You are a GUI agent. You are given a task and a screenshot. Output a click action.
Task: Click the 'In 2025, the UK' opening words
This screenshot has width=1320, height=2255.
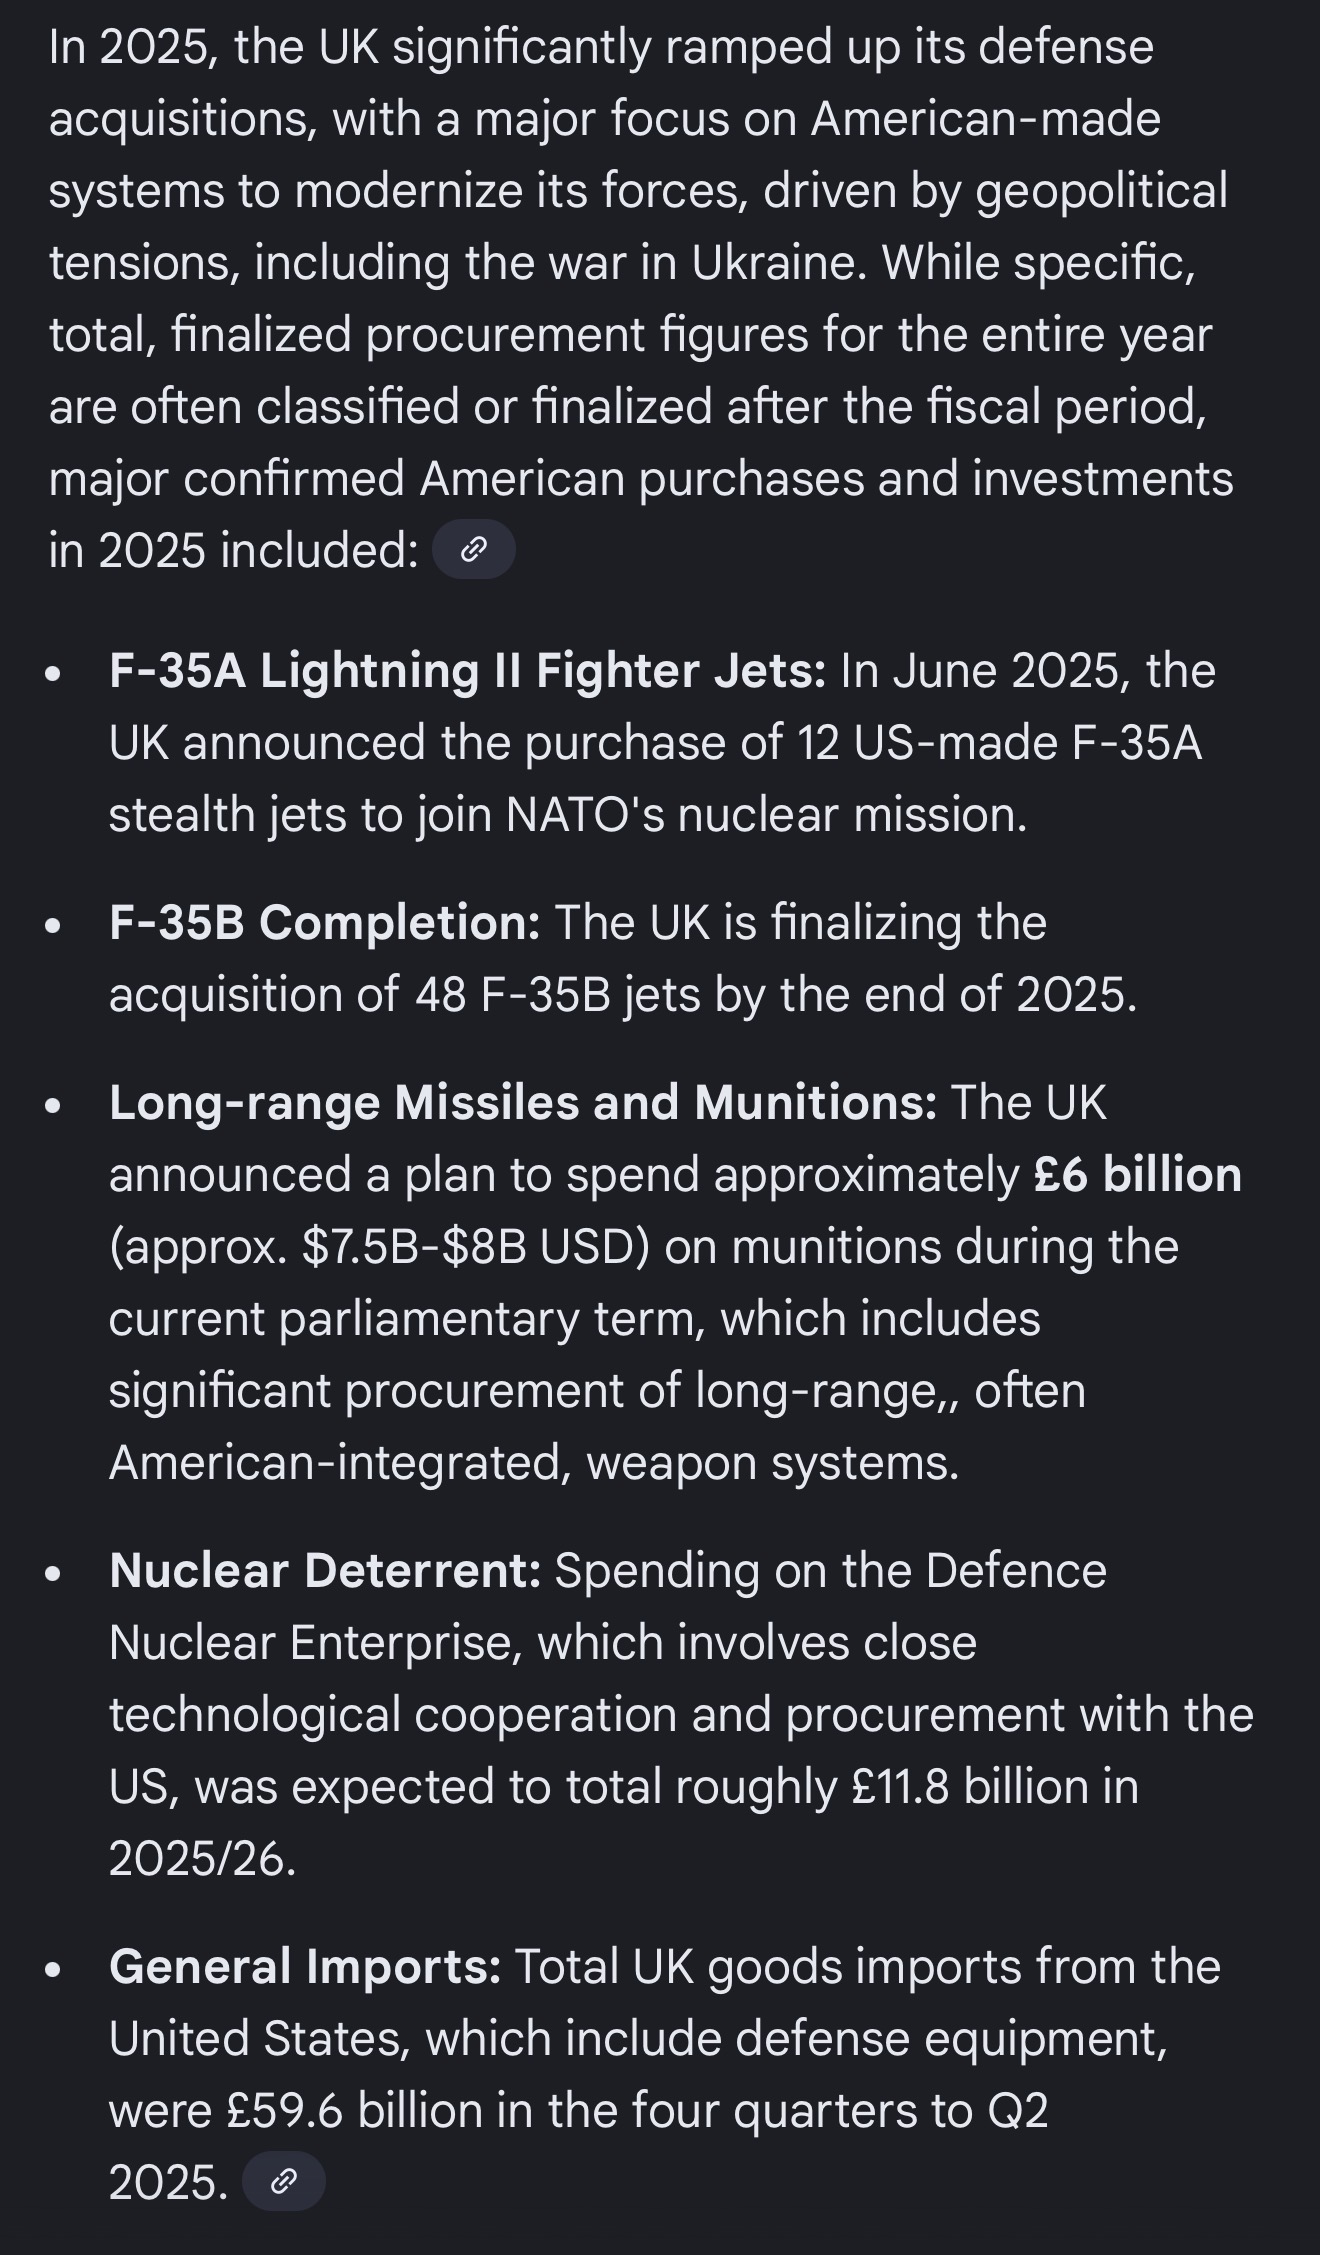pos(214,46)
